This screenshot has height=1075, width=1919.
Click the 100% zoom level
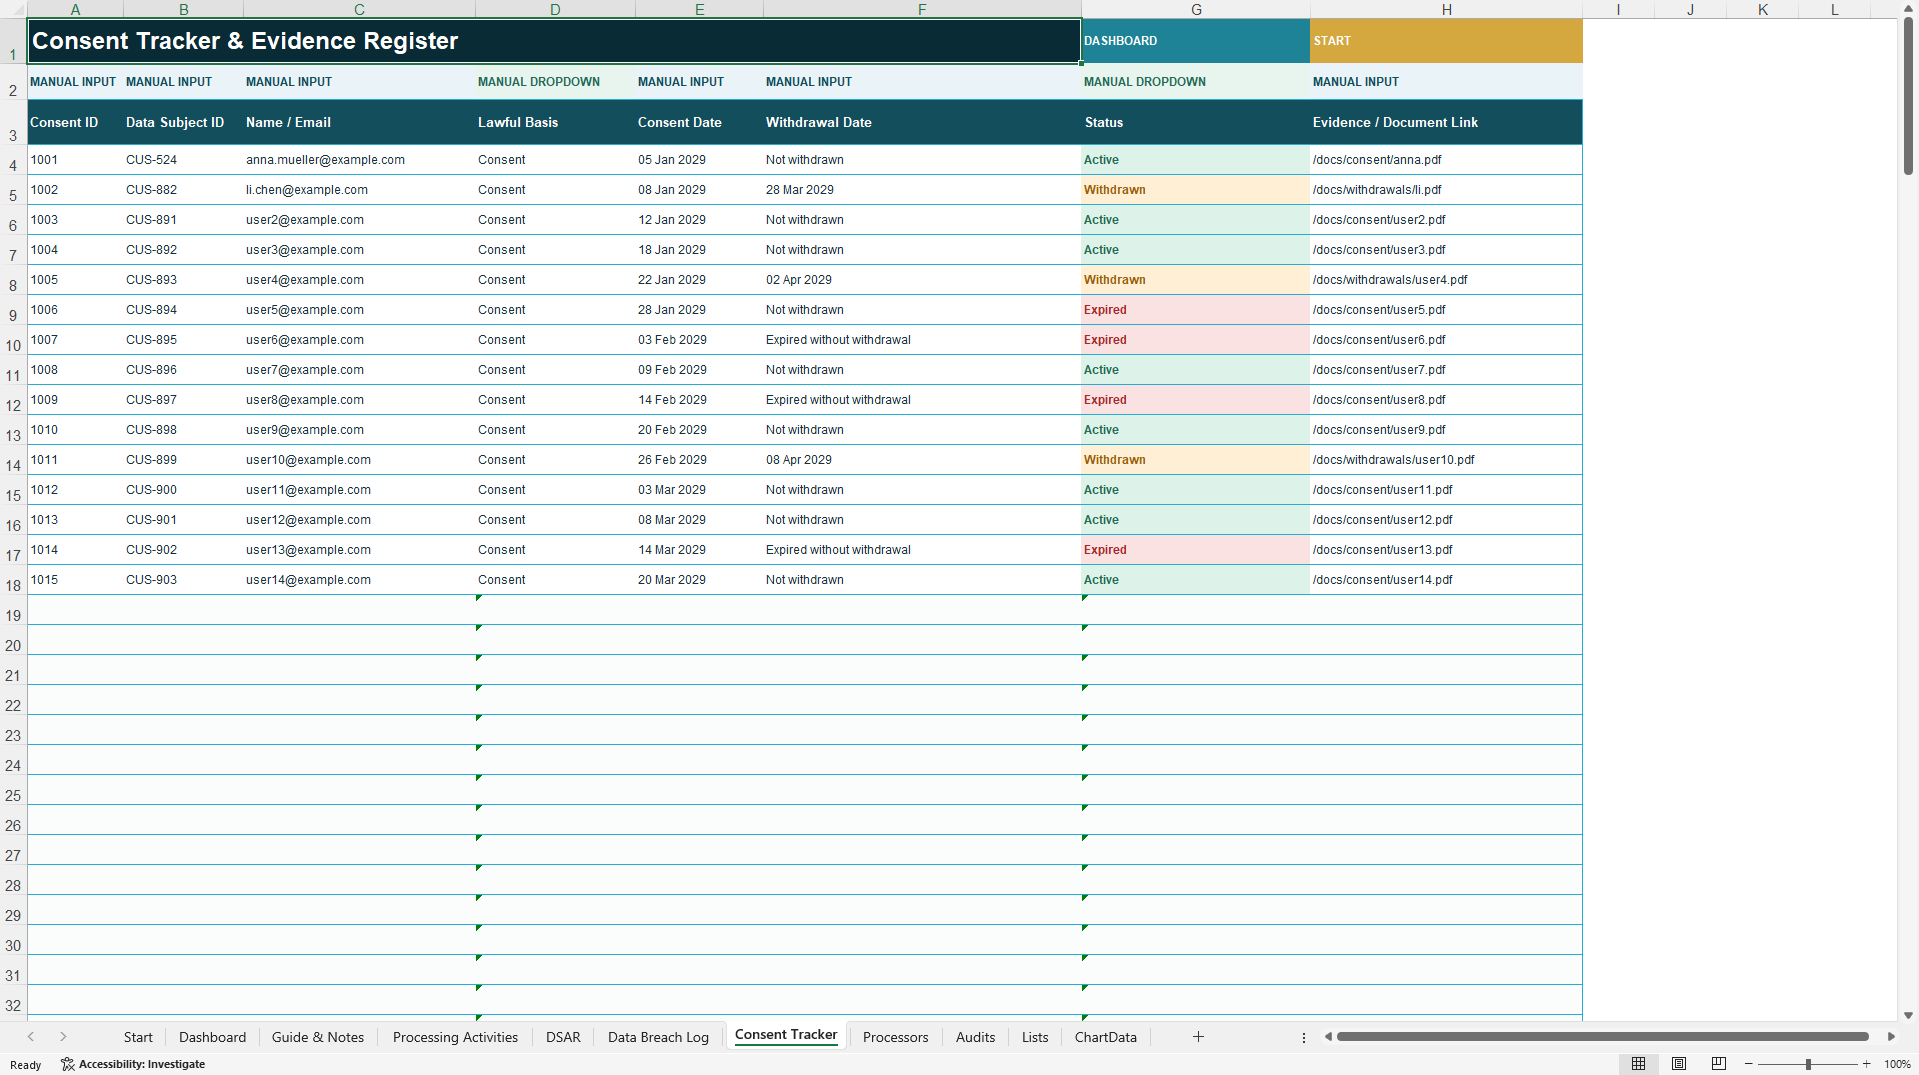pos(1897,1064)
